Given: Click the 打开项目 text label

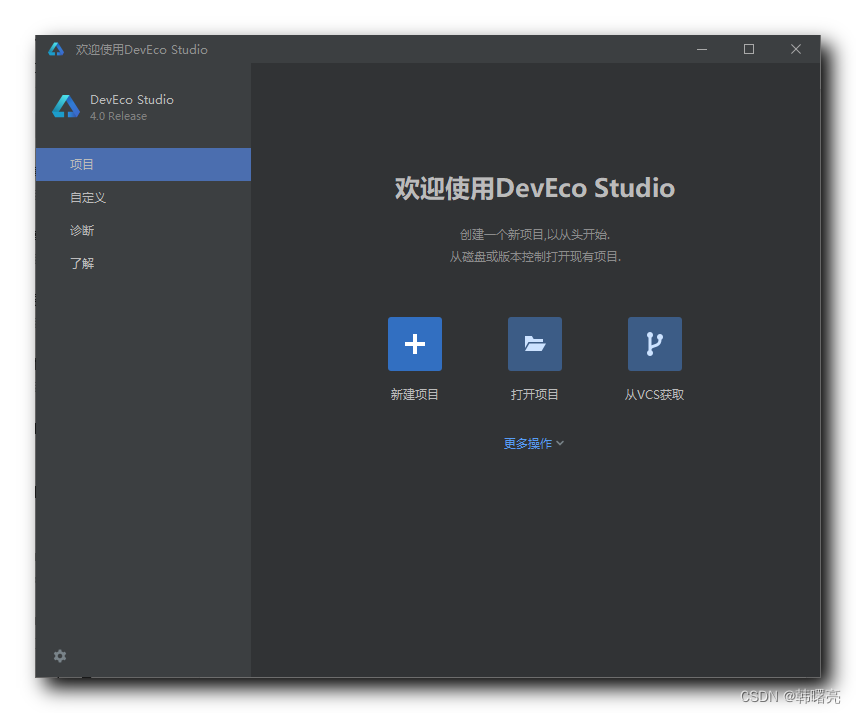Looking at the screenshot, I should [534, 395].
